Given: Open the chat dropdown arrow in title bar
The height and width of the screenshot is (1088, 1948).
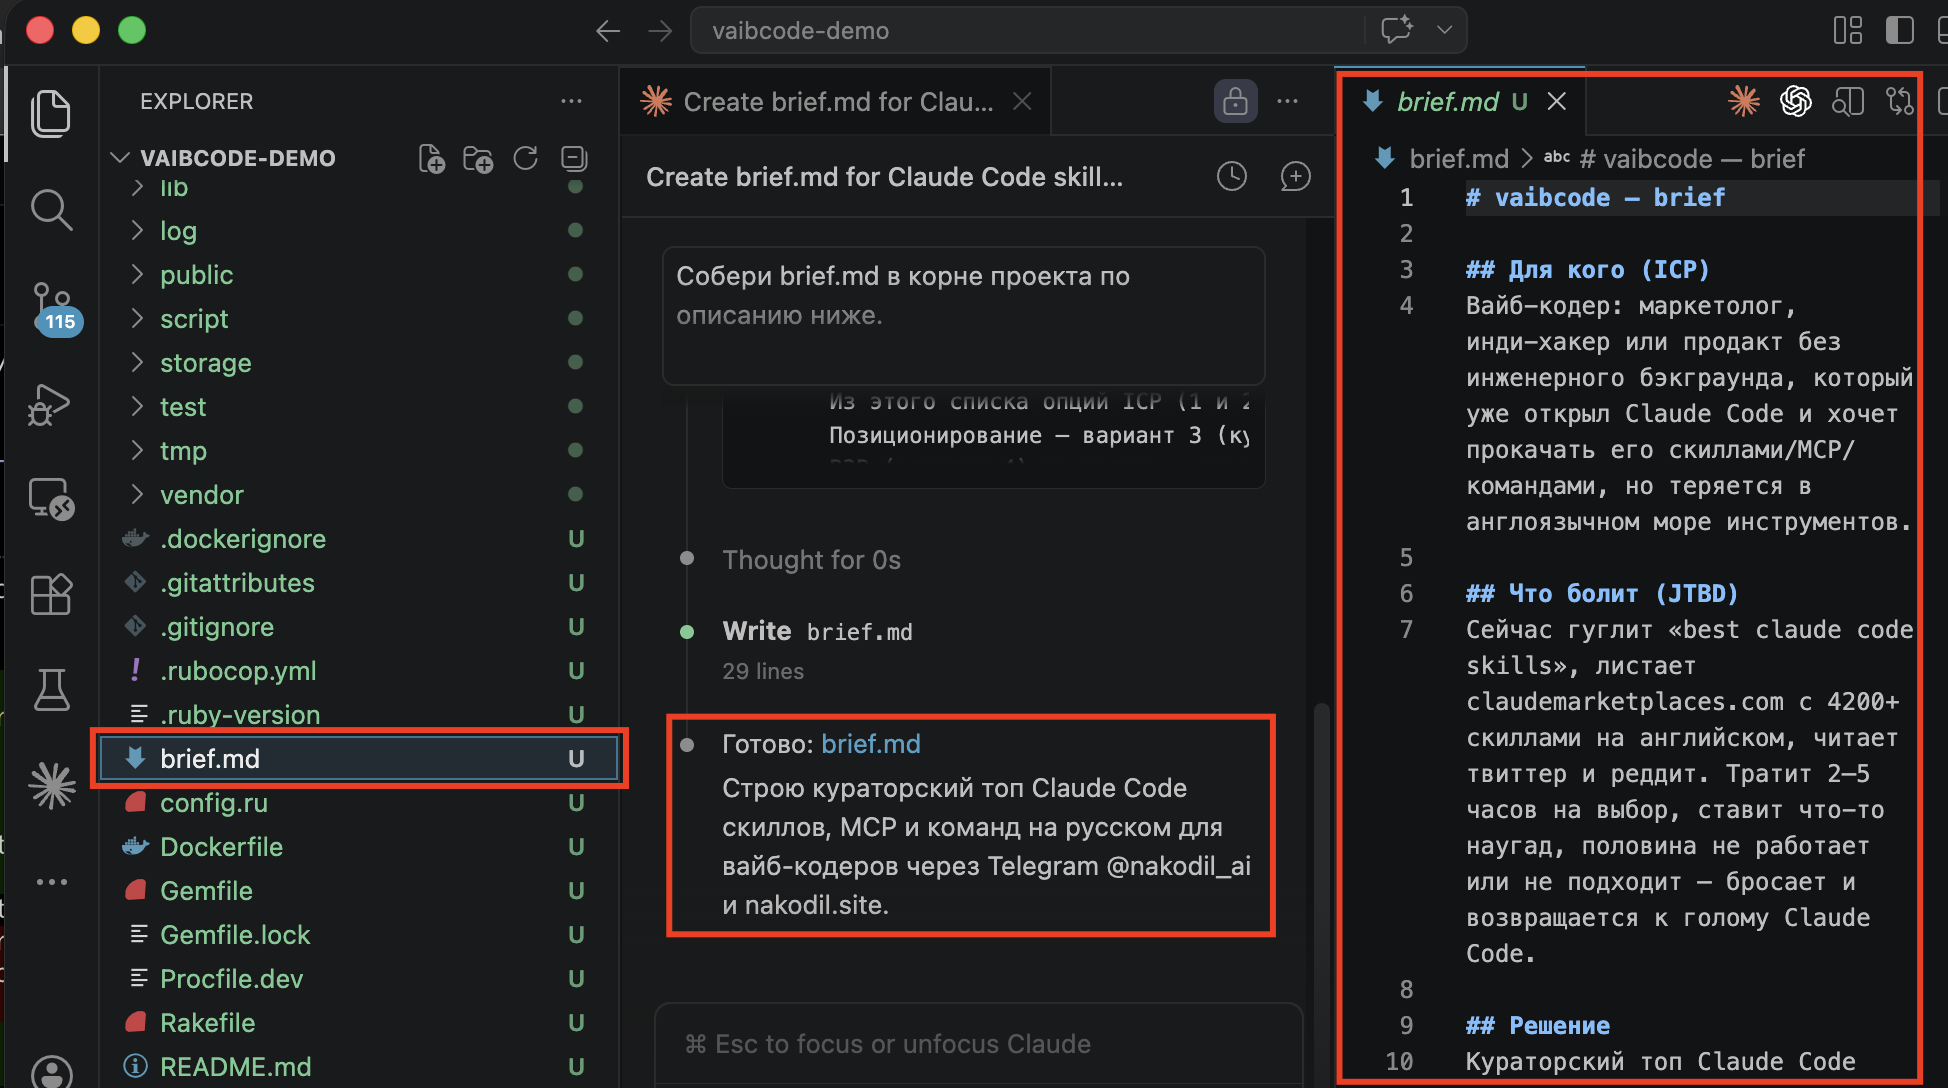Looking at the screenshot, I should (x=1444, y=30).
